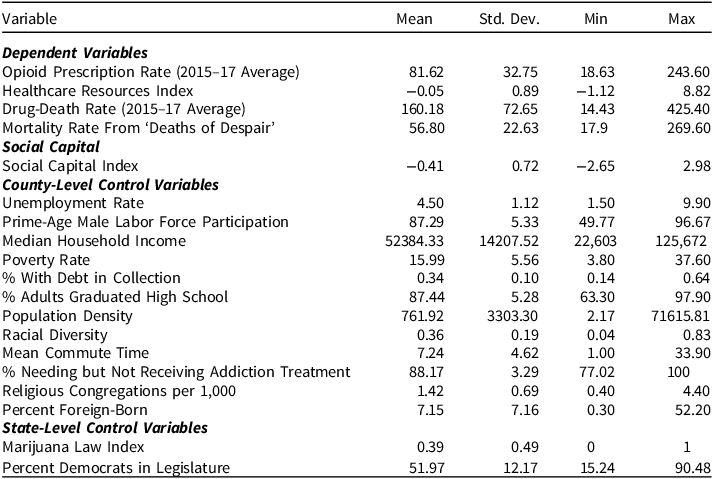Click the Unemployment Rate row label
Viewport: 713px width, 479px height.
pos(73,203)
